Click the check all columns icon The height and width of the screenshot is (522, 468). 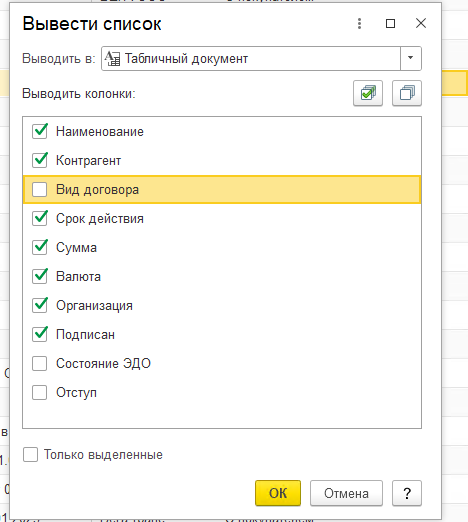[368, 93]
